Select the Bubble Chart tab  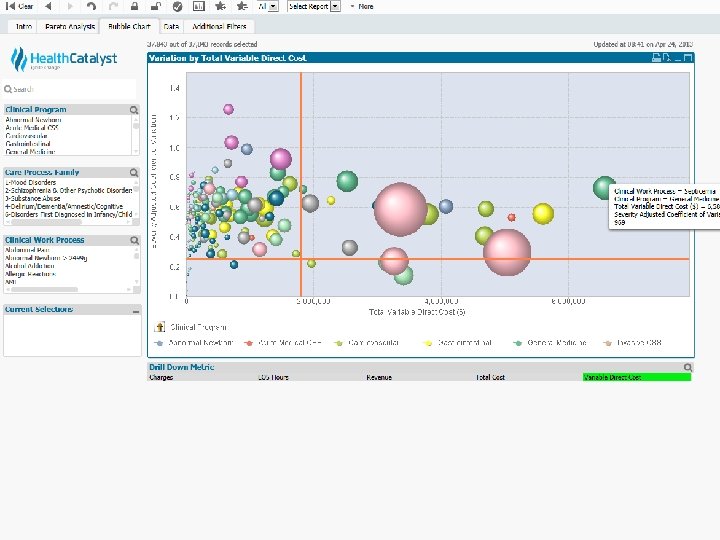coord(129,27)
